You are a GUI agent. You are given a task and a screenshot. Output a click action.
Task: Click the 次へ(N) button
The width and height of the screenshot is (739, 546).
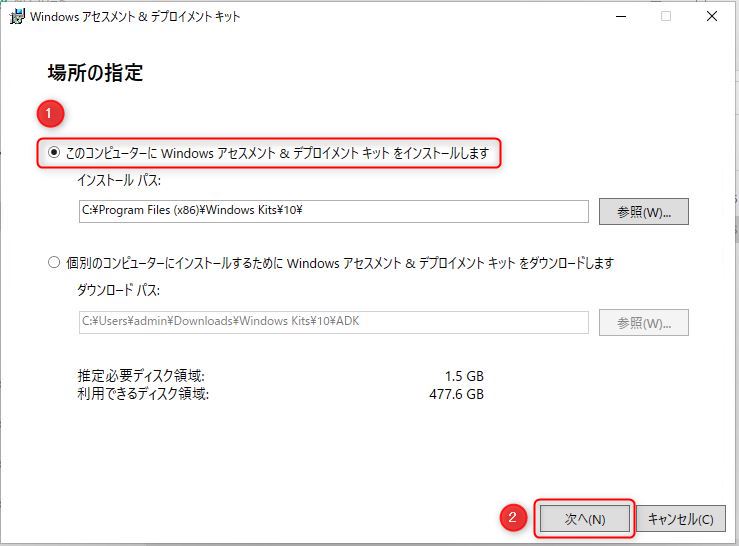click(x=584, y=519)
